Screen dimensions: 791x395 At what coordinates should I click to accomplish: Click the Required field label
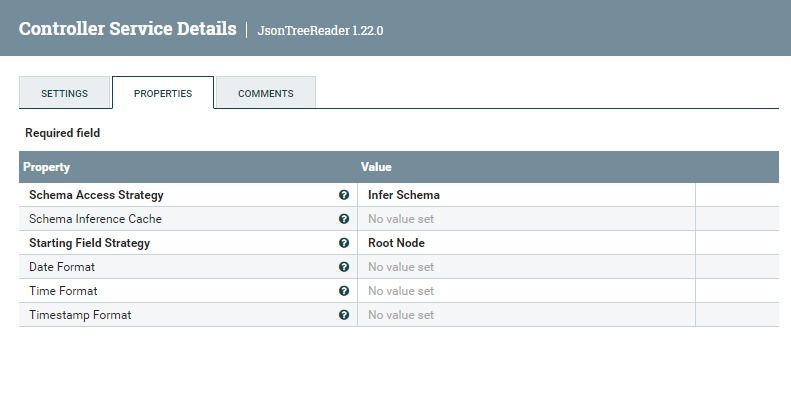[x=63, y=133]
